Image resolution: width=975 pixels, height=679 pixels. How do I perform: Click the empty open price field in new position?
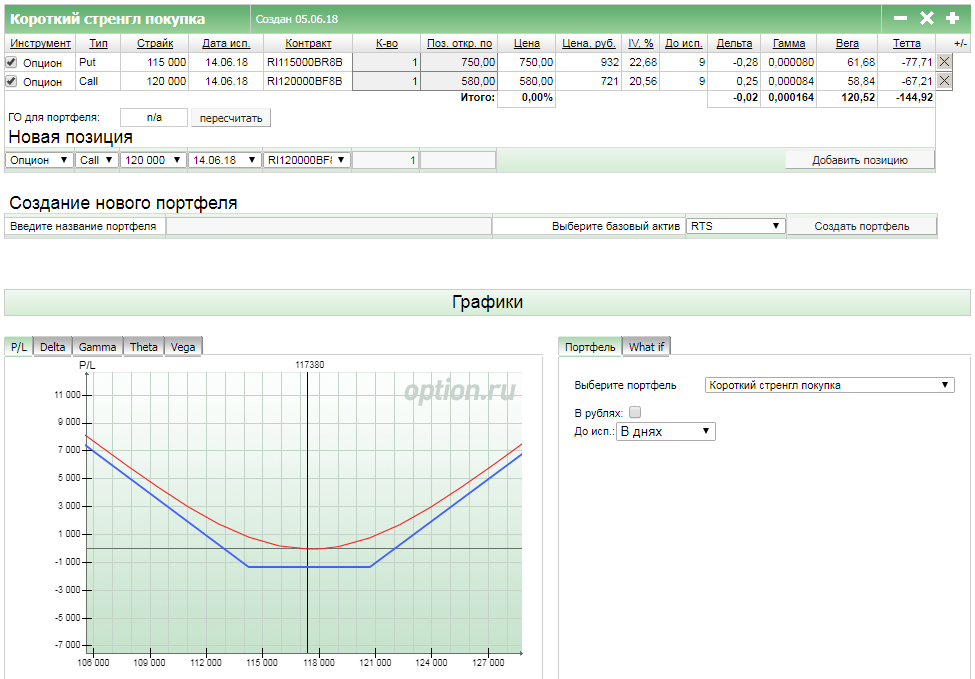click(x=458, y=160)
